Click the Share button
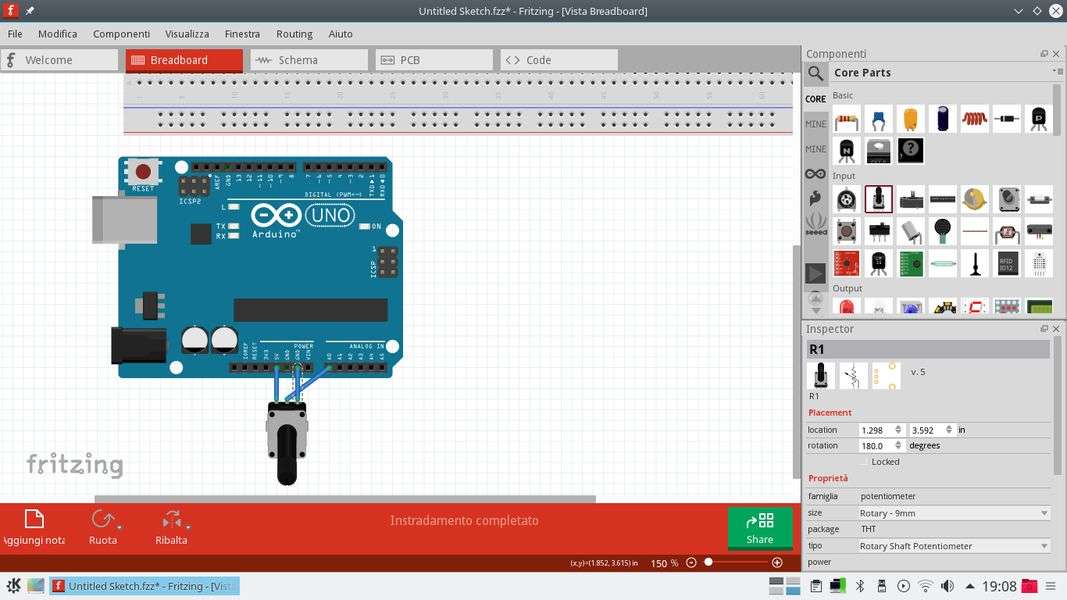 coord(759,528)
